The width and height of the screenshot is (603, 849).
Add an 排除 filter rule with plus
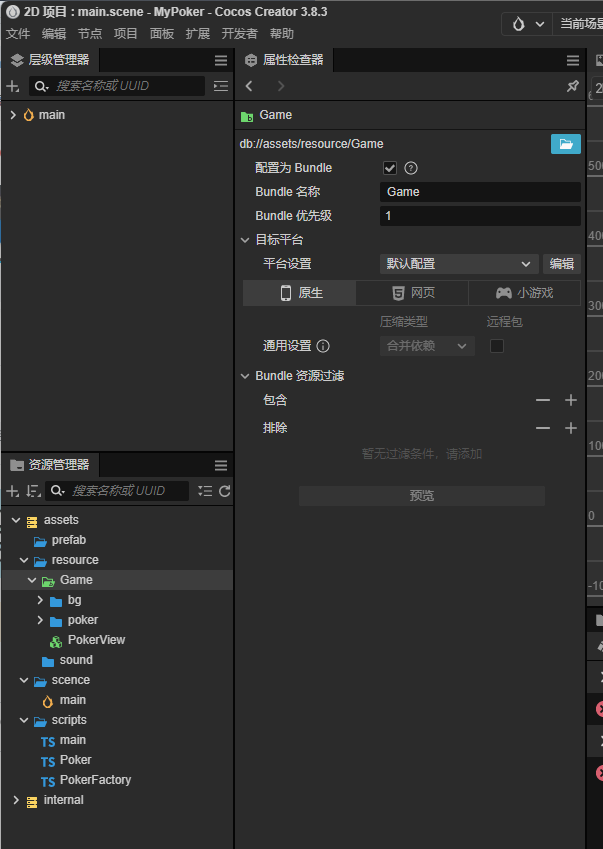[x=571, y=428]
